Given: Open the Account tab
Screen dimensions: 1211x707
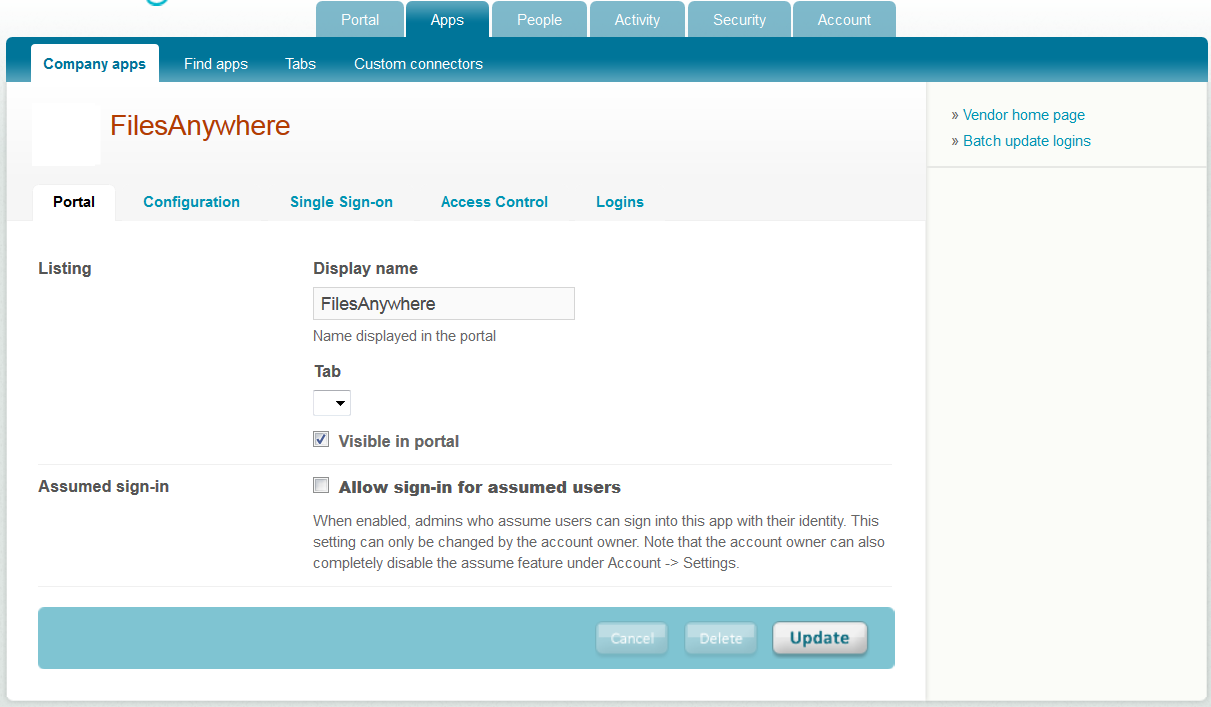Looking at the screenshot, I should [845, 20].
